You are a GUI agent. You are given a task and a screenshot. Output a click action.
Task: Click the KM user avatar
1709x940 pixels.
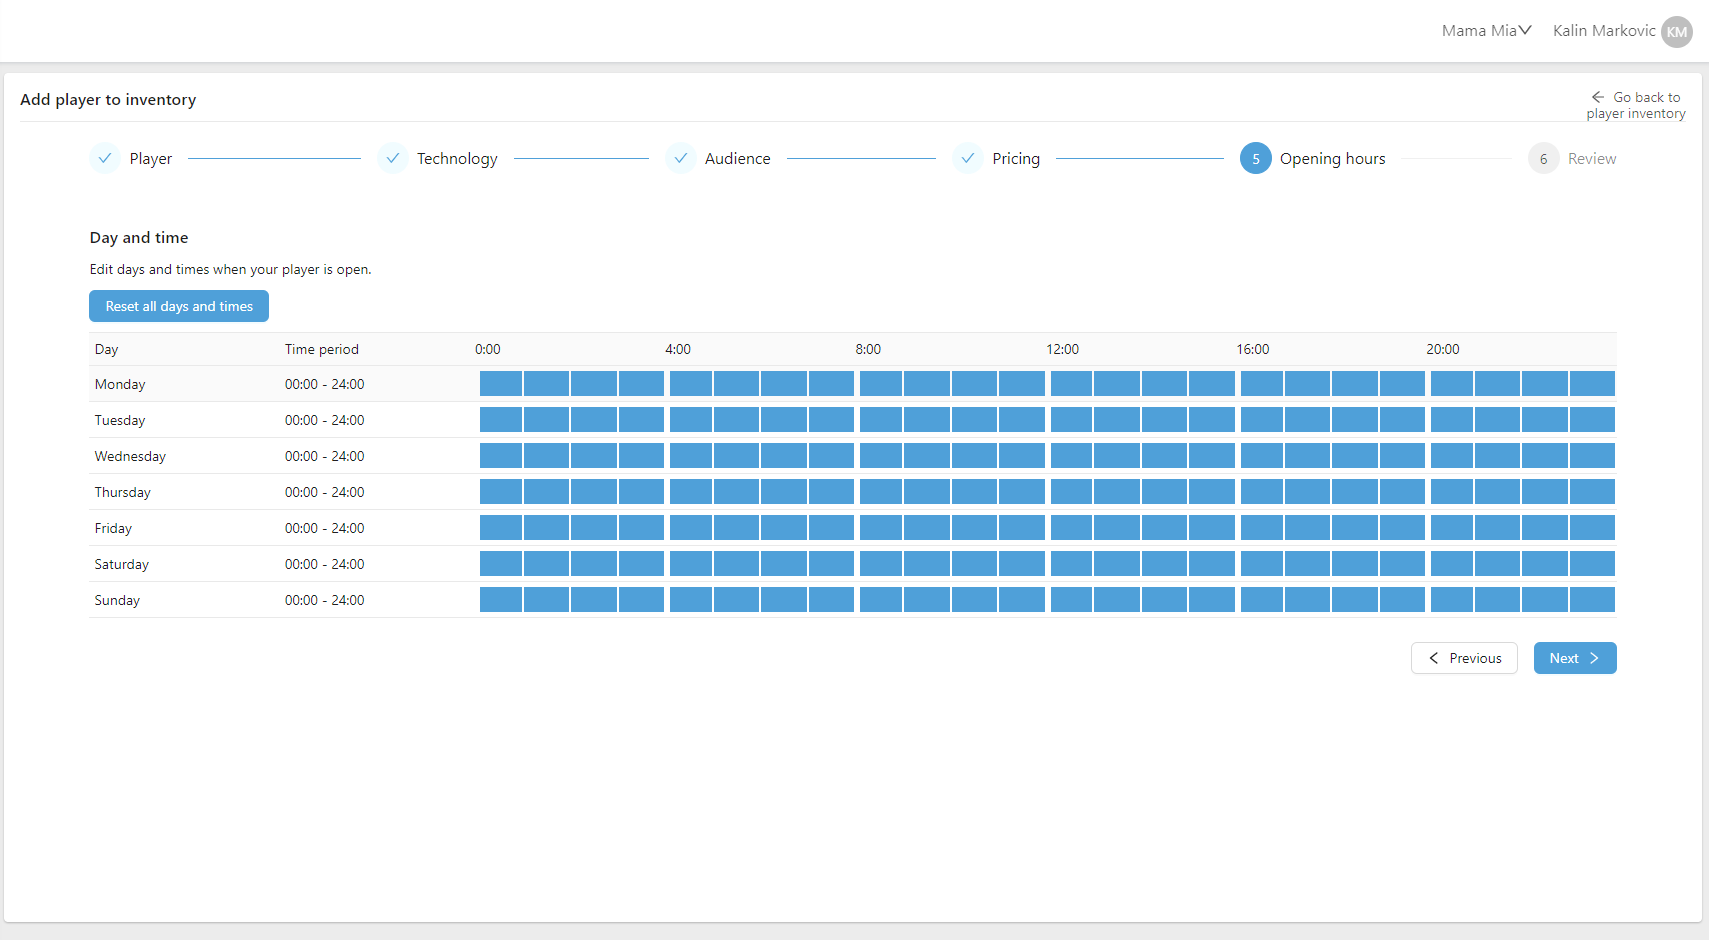click(x=1677, y=31)
